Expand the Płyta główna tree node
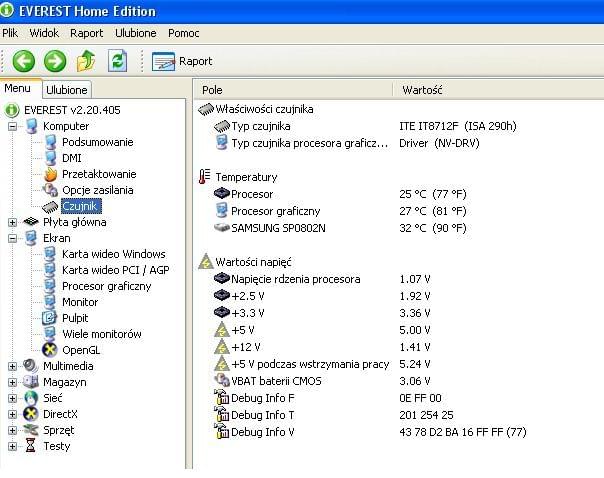Viewport: 604px width, 478px height. (x=12, y=222)
